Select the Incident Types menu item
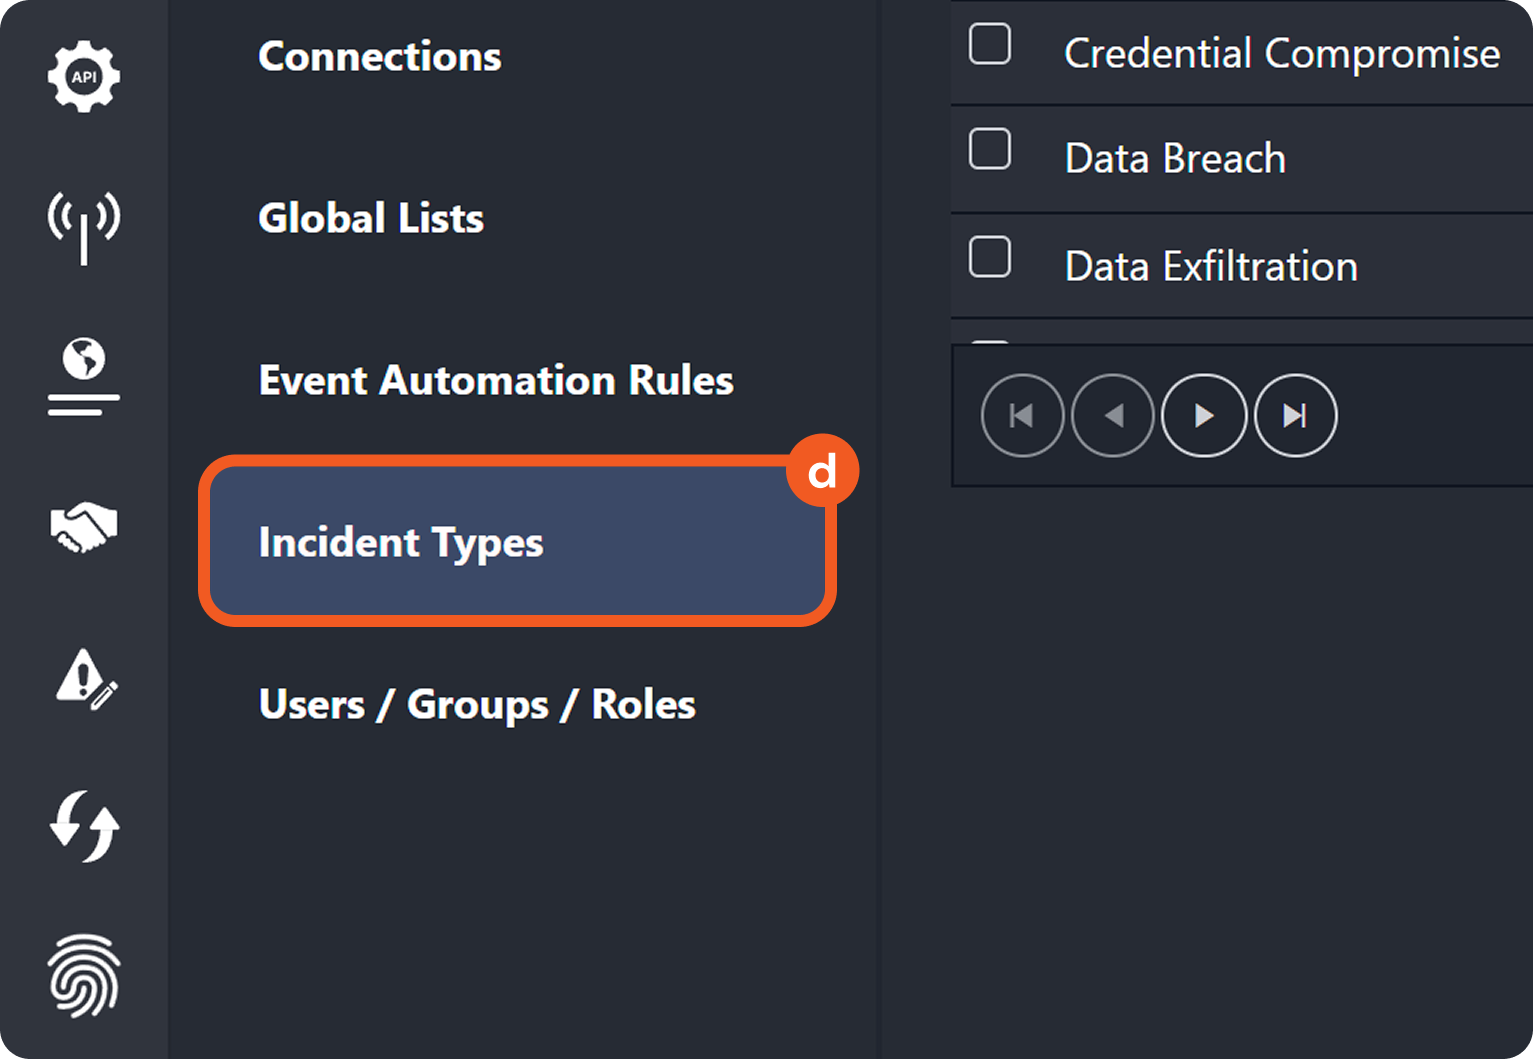The height and width of the screenshot is (1059, 1533). pos(401,543)
